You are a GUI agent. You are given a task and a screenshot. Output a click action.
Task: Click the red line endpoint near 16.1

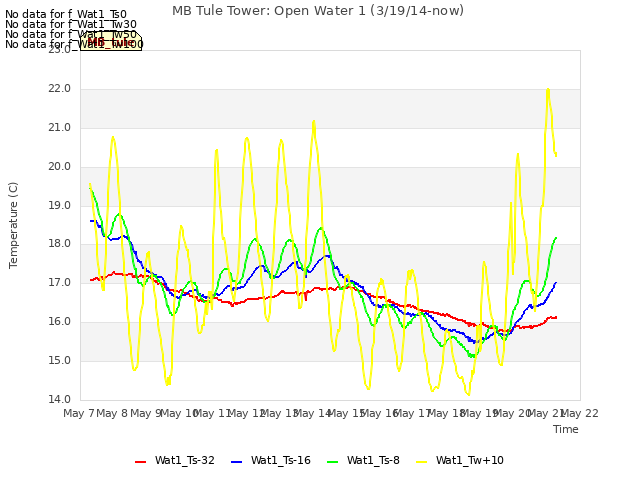pos(556,317)
